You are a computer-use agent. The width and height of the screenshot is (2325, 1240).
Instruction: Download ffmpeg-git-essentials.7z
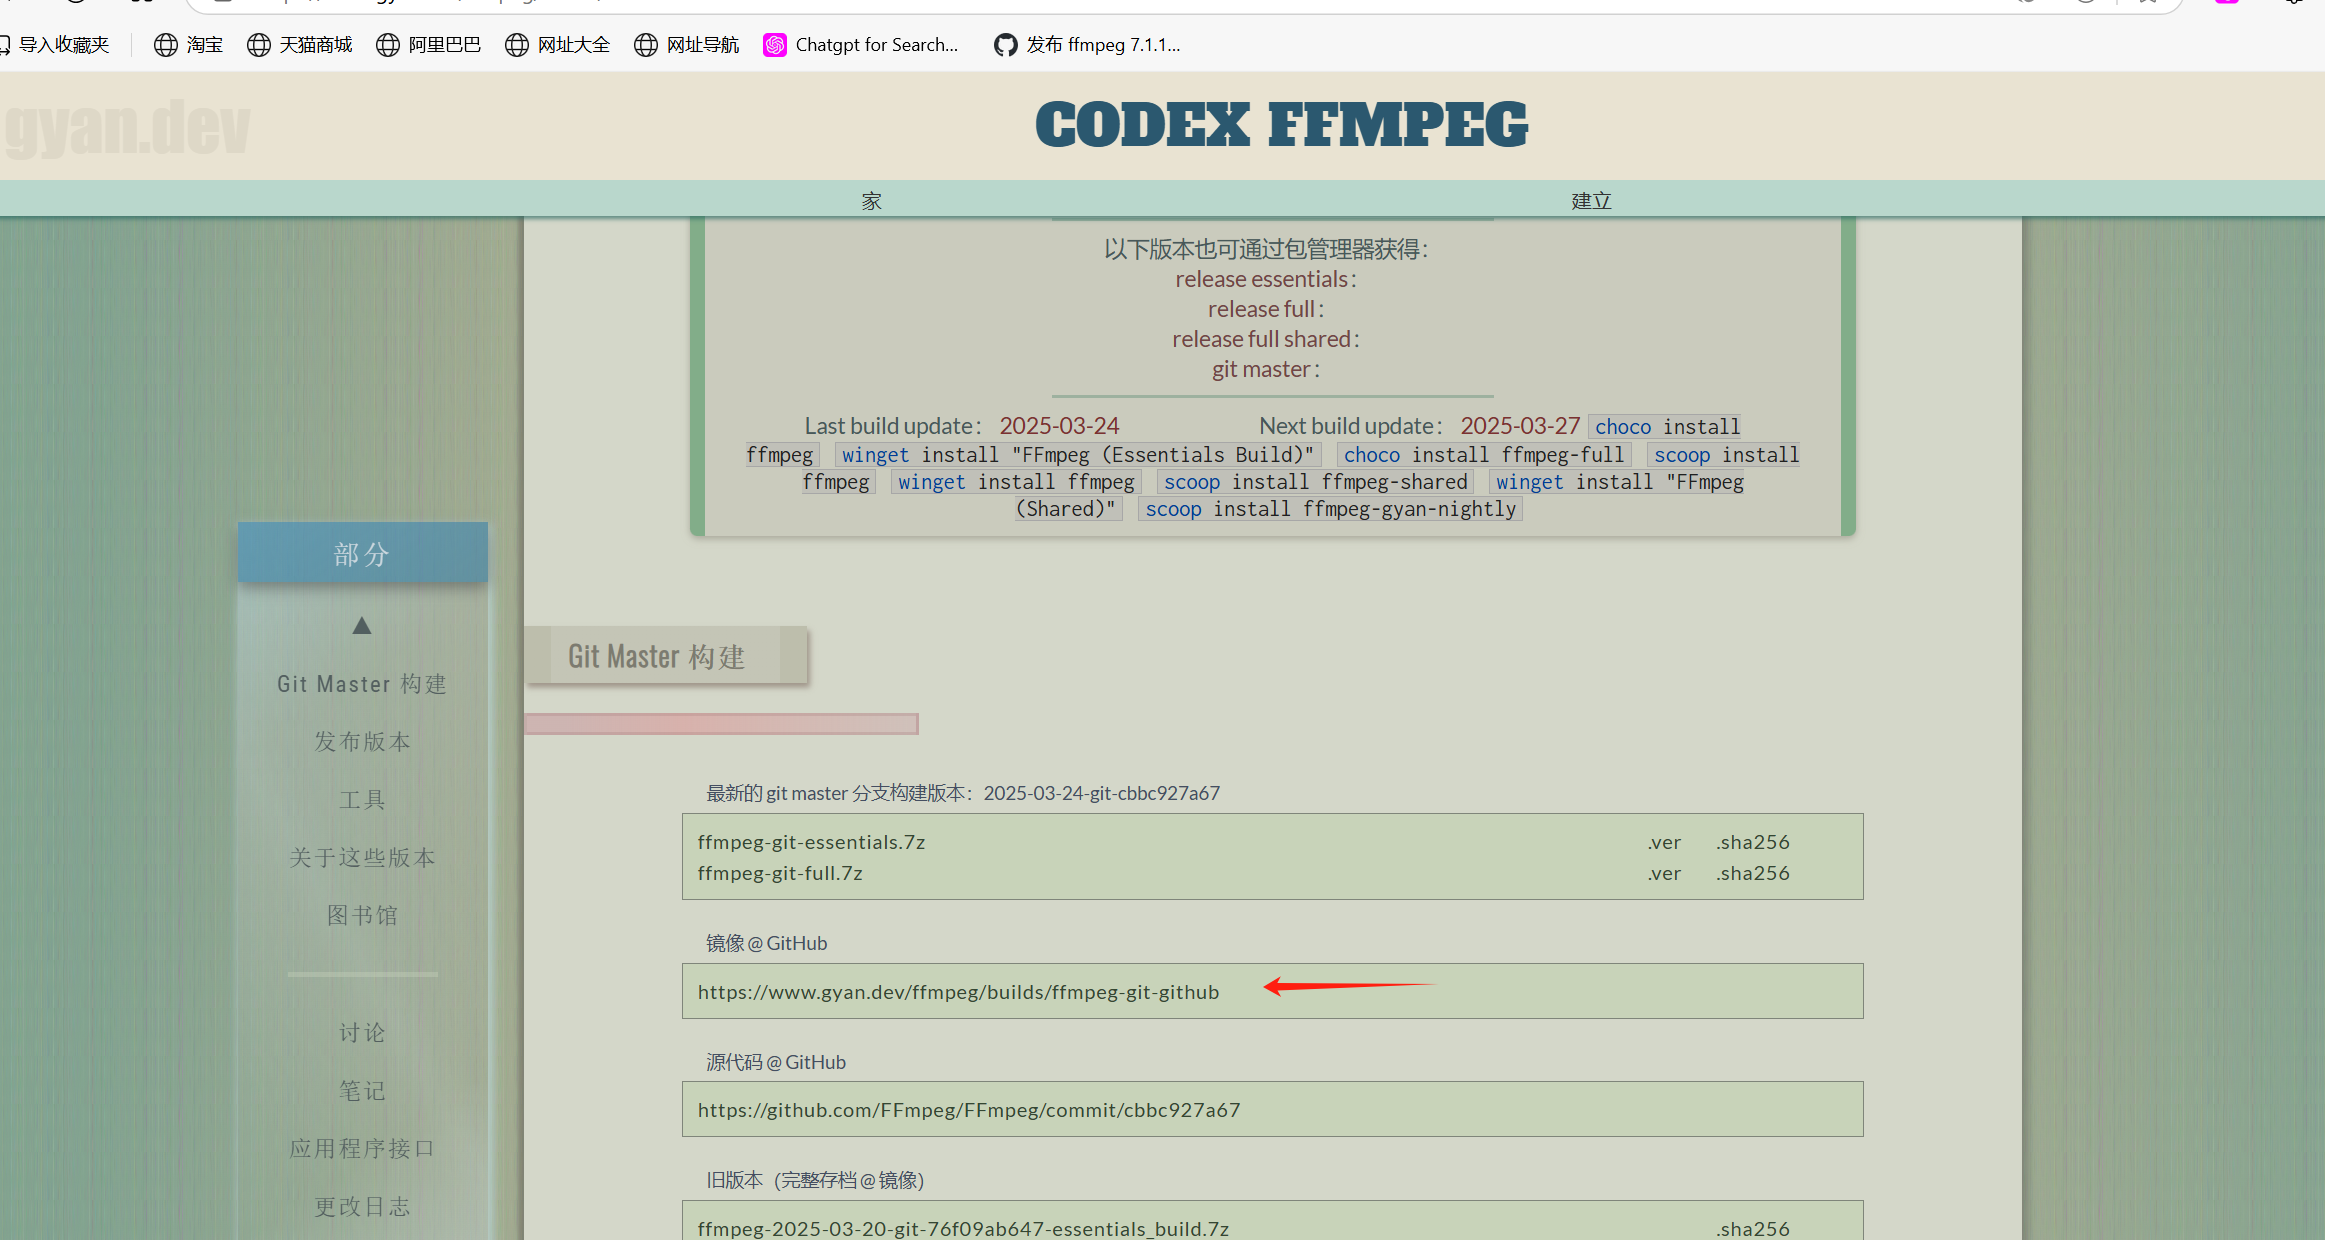[x=811, y=842]
